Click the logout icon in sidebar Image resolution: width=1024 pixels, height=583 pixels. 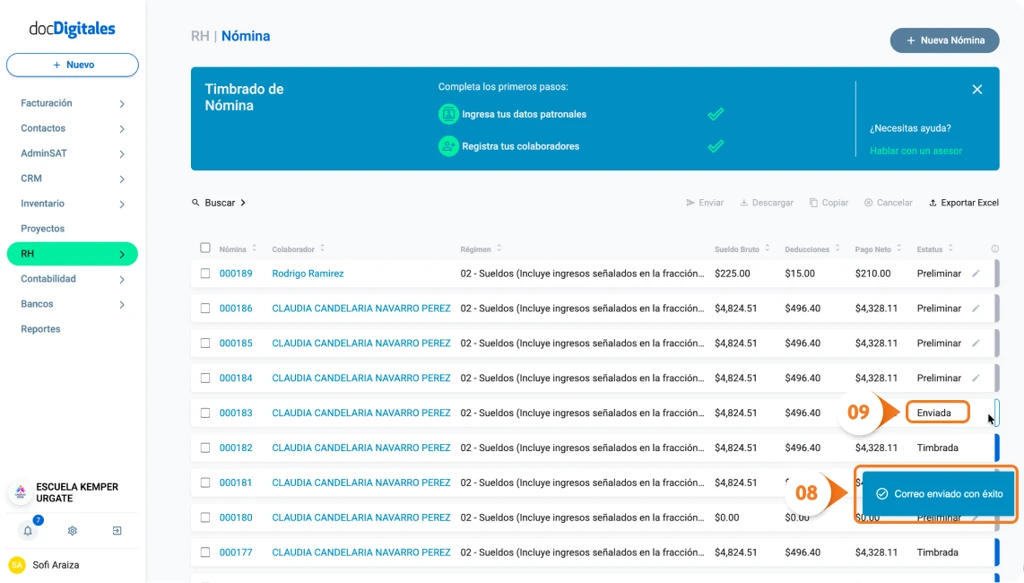point(117,531)
